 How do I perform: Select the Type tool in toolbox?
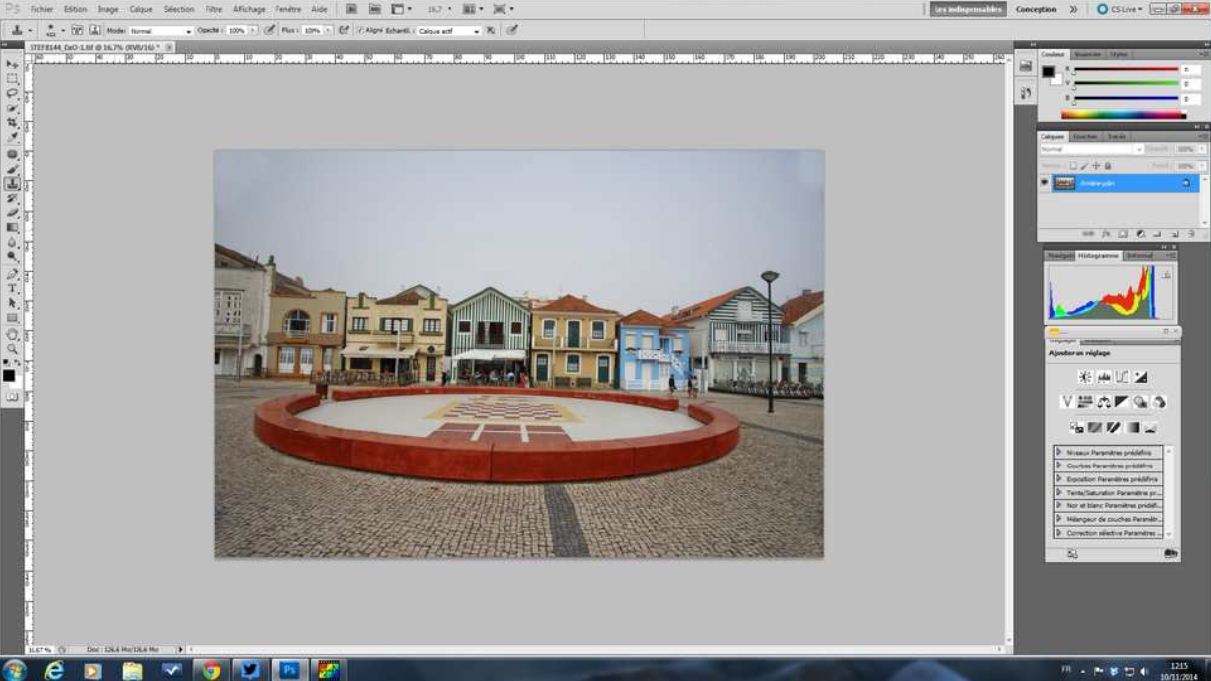(12, 288)
